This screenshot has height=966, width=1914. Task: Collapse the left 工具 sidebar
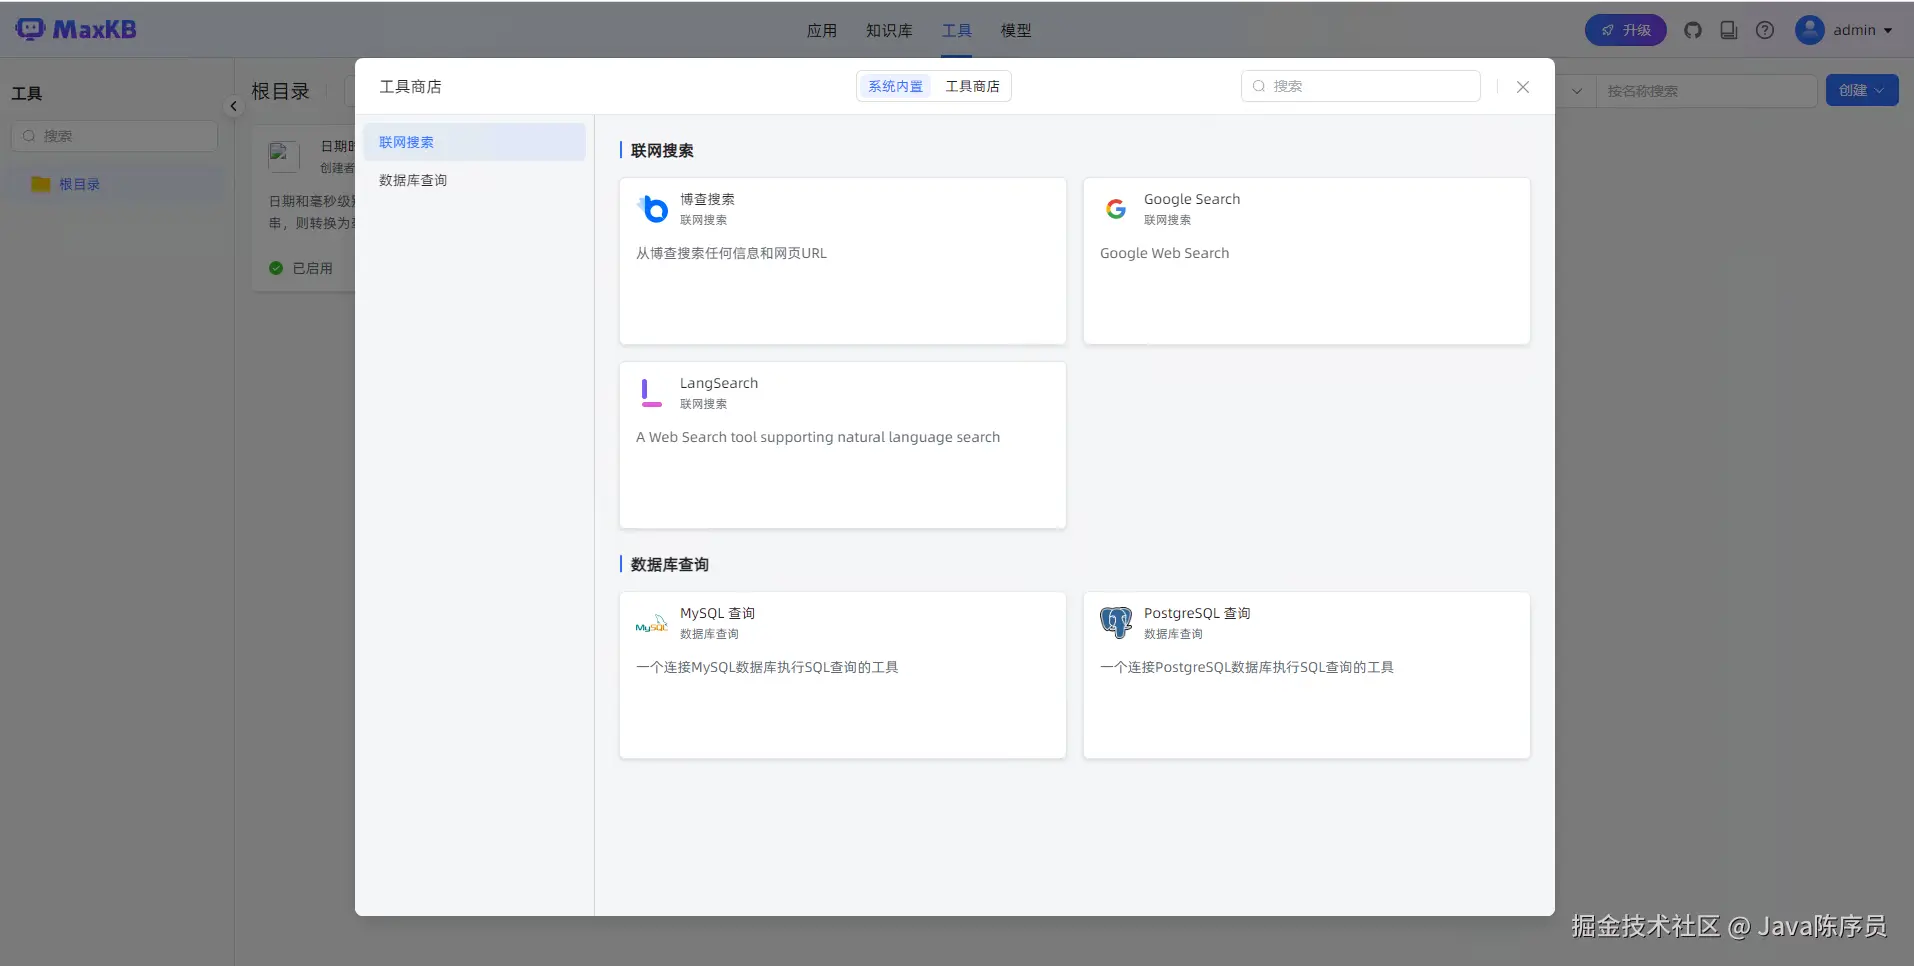tap(233, 106)
